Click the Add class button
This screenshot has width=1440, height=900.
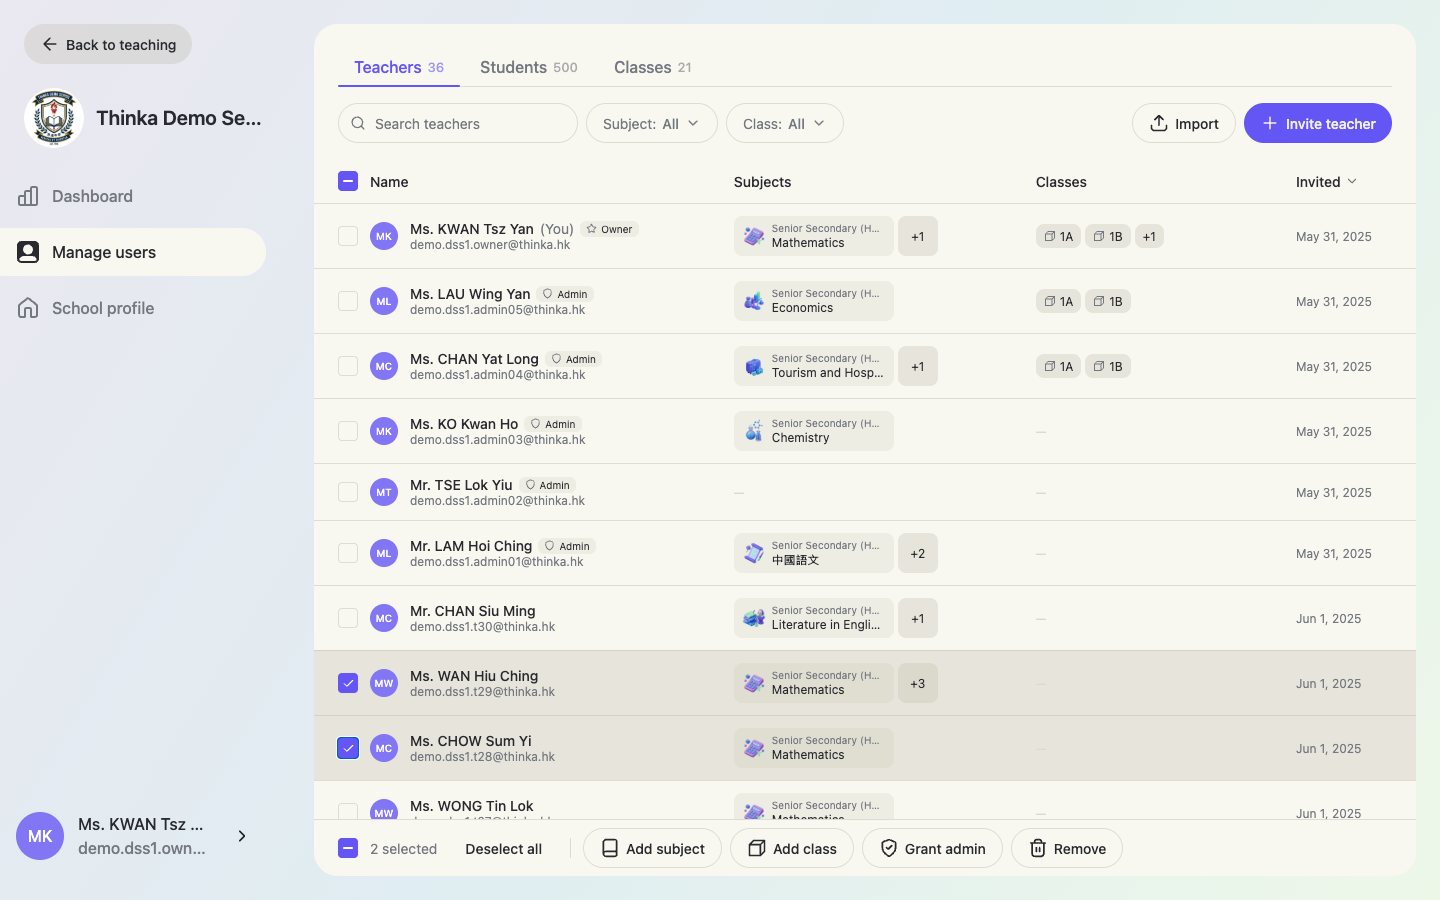pyautogui.click(x=792, y=848)
